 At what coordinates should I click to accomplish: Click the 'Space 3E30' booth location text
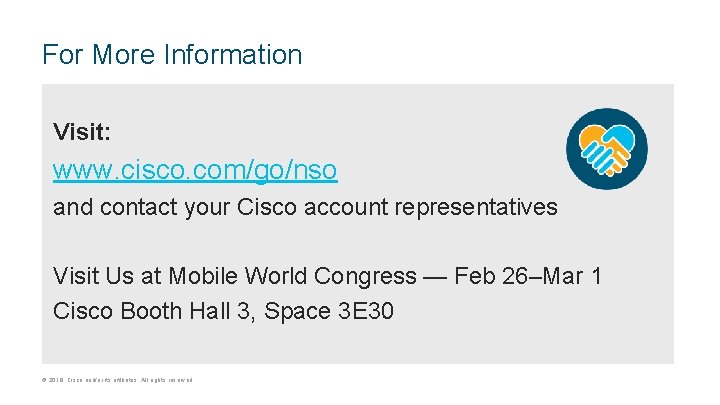(329, 311)
